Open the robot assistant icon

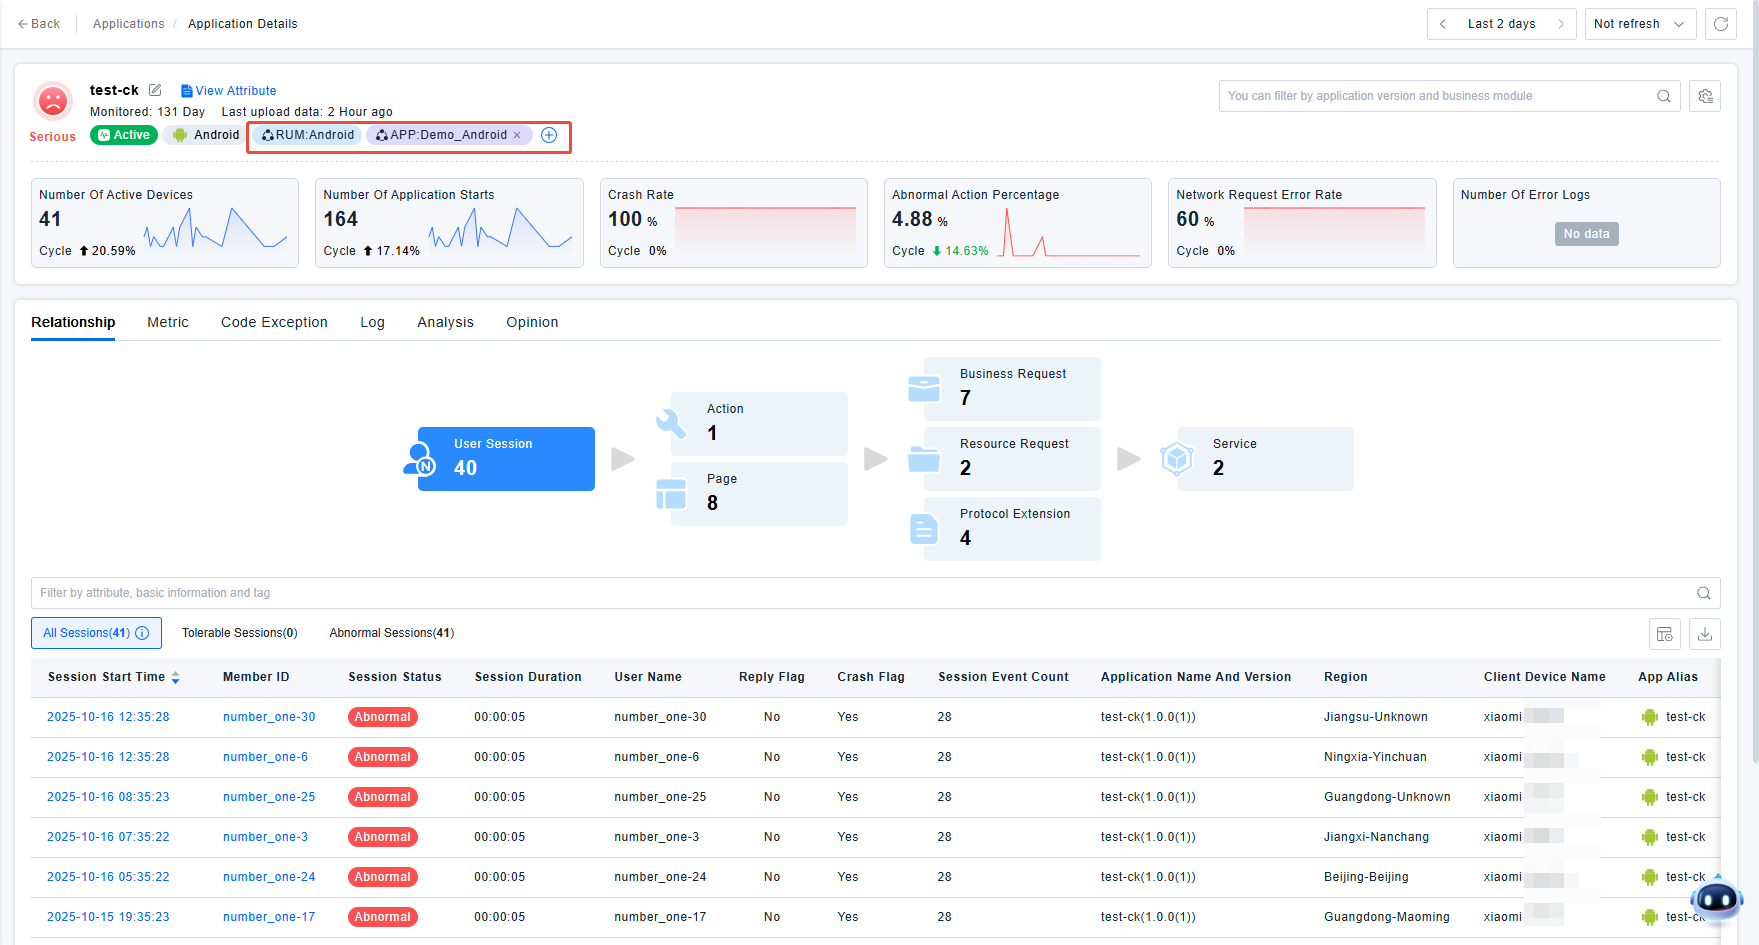click(x=1718, y=900)
